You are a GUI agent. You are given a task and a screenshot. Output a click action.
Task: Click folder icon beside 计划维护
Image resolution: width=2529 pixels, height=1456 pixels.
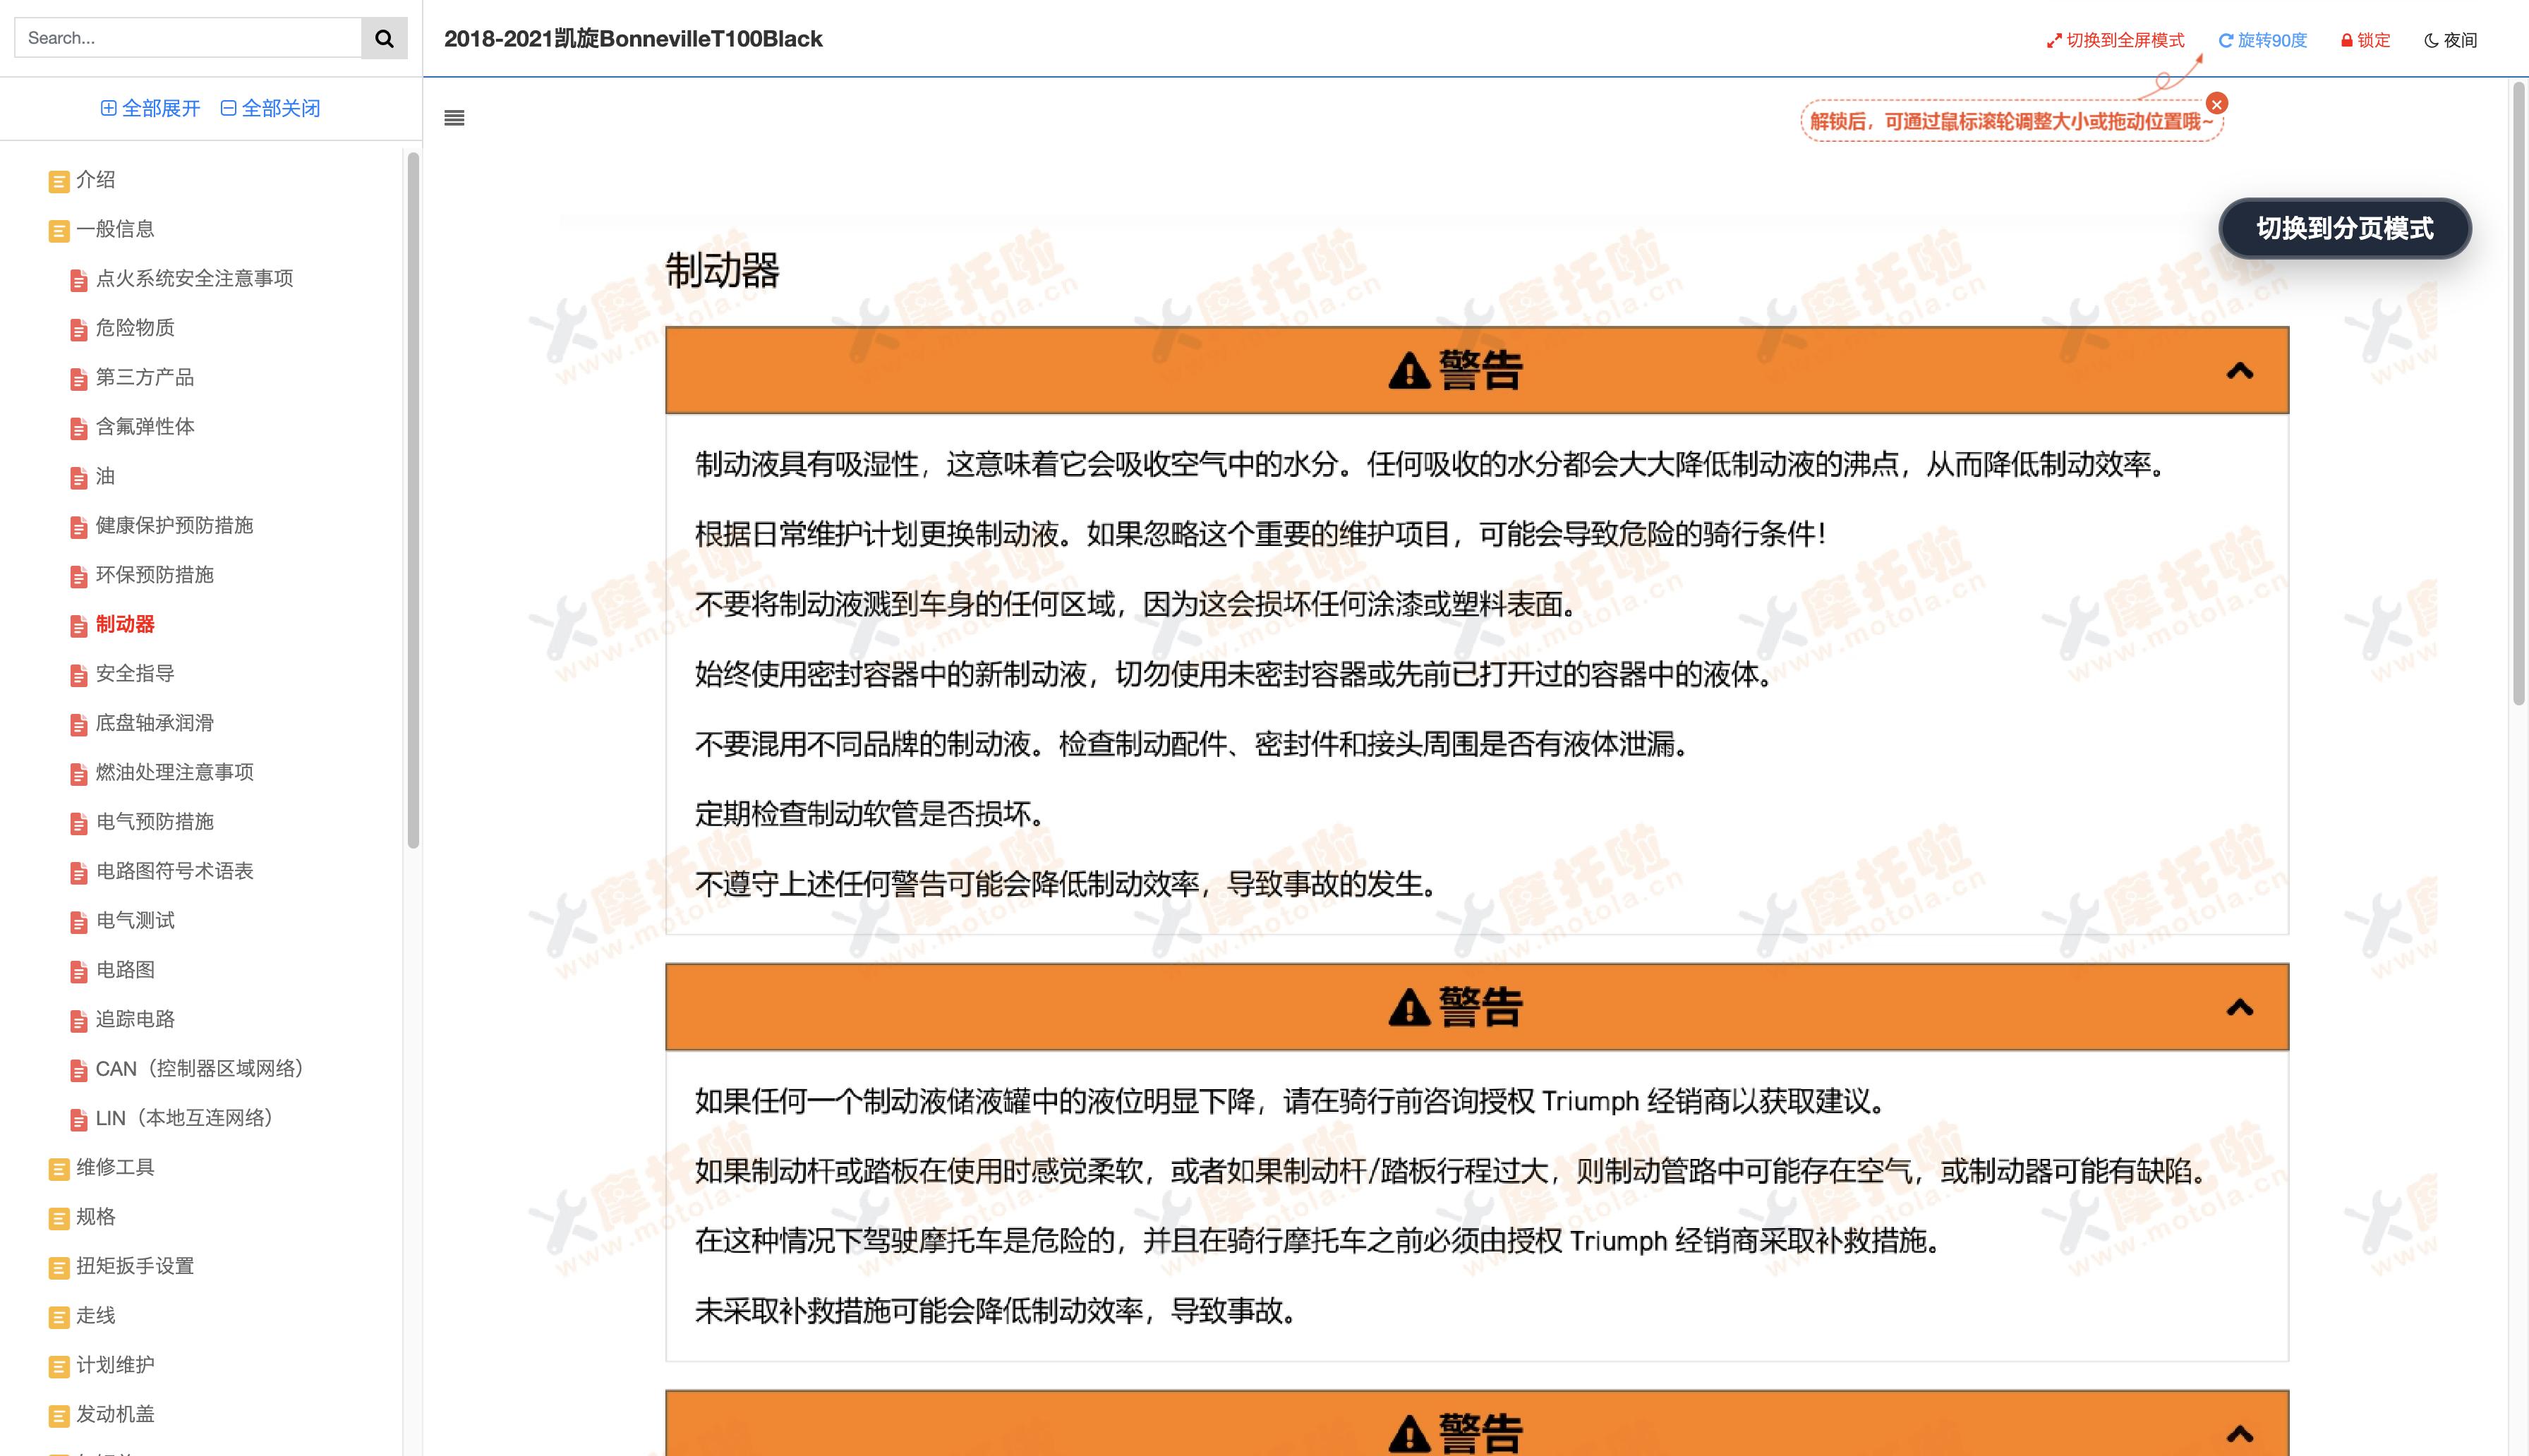coord(59,1367)
